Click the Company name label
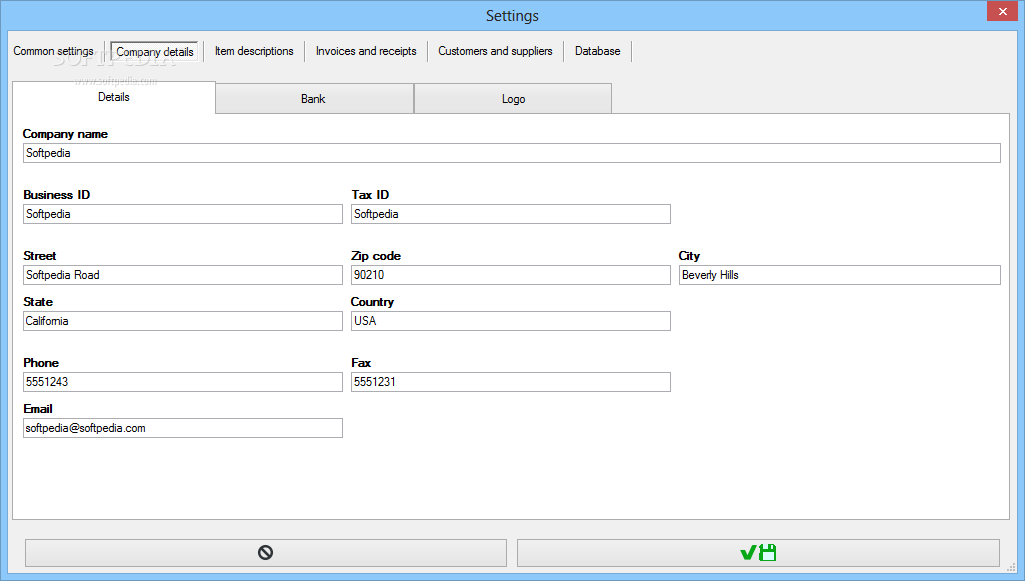This screenshot has width=1025, height=581. 65,134
